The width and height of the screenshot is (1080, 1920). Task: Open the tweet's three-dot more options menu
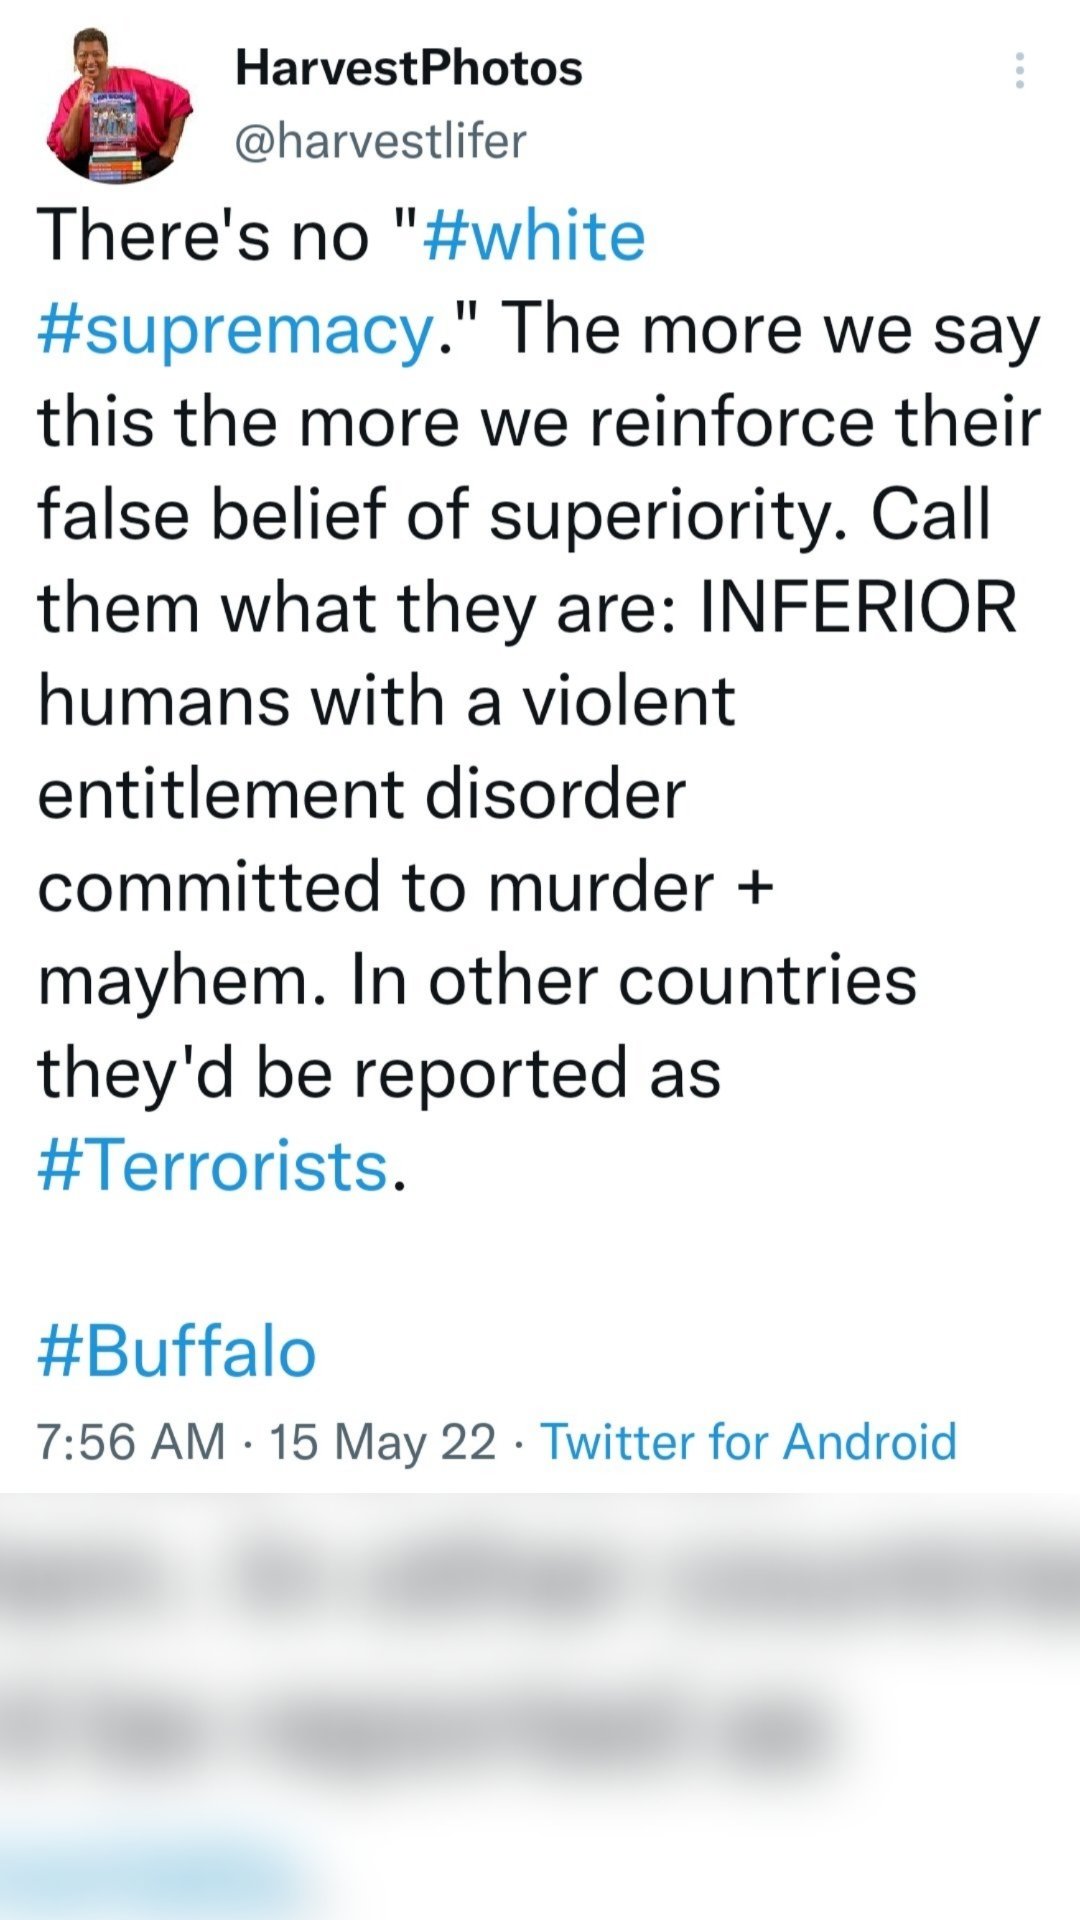click(x=1019, y=71)
